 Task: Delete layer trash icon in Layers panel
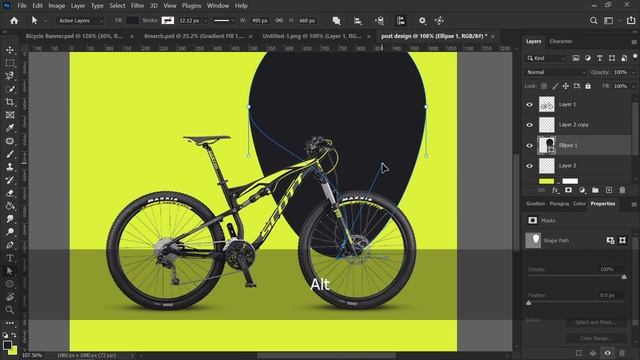[622, 190]
